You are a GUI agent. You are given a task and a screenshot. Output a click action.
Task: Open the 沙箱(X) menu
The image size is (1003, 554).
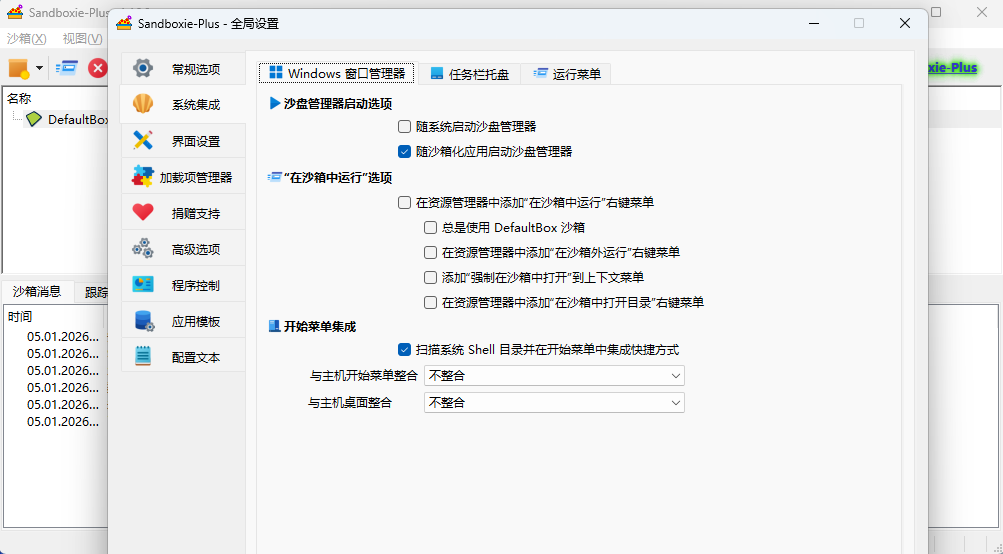pyautogui.click(x=27, y=39)
